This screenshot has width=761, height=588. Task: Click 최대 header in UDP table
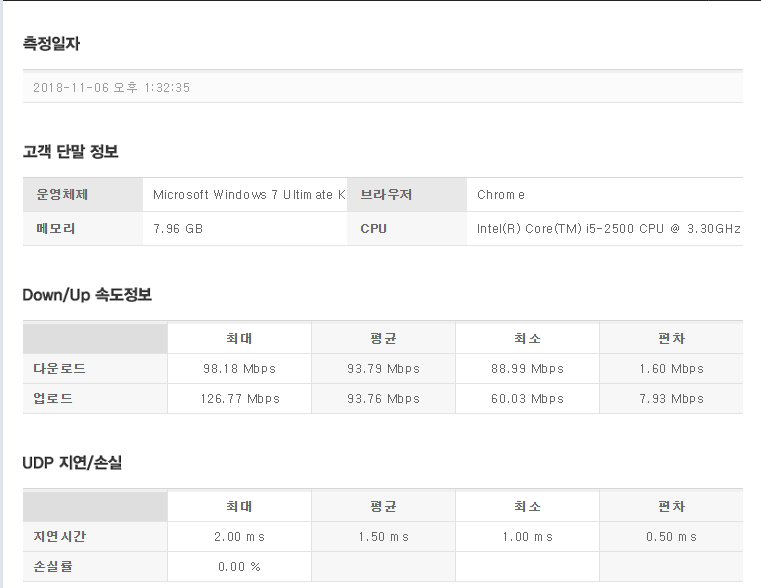pos(239,506)
